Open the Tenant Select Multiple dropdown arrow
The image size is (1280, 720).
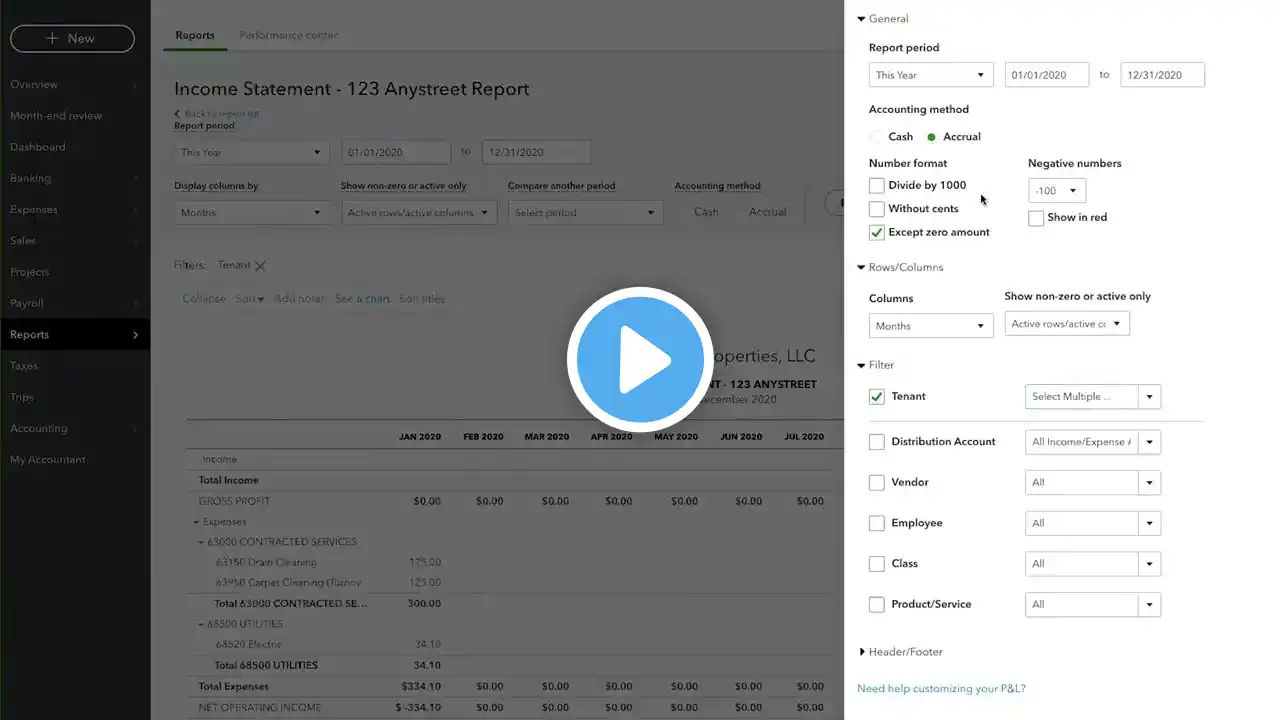point(1149,397)
